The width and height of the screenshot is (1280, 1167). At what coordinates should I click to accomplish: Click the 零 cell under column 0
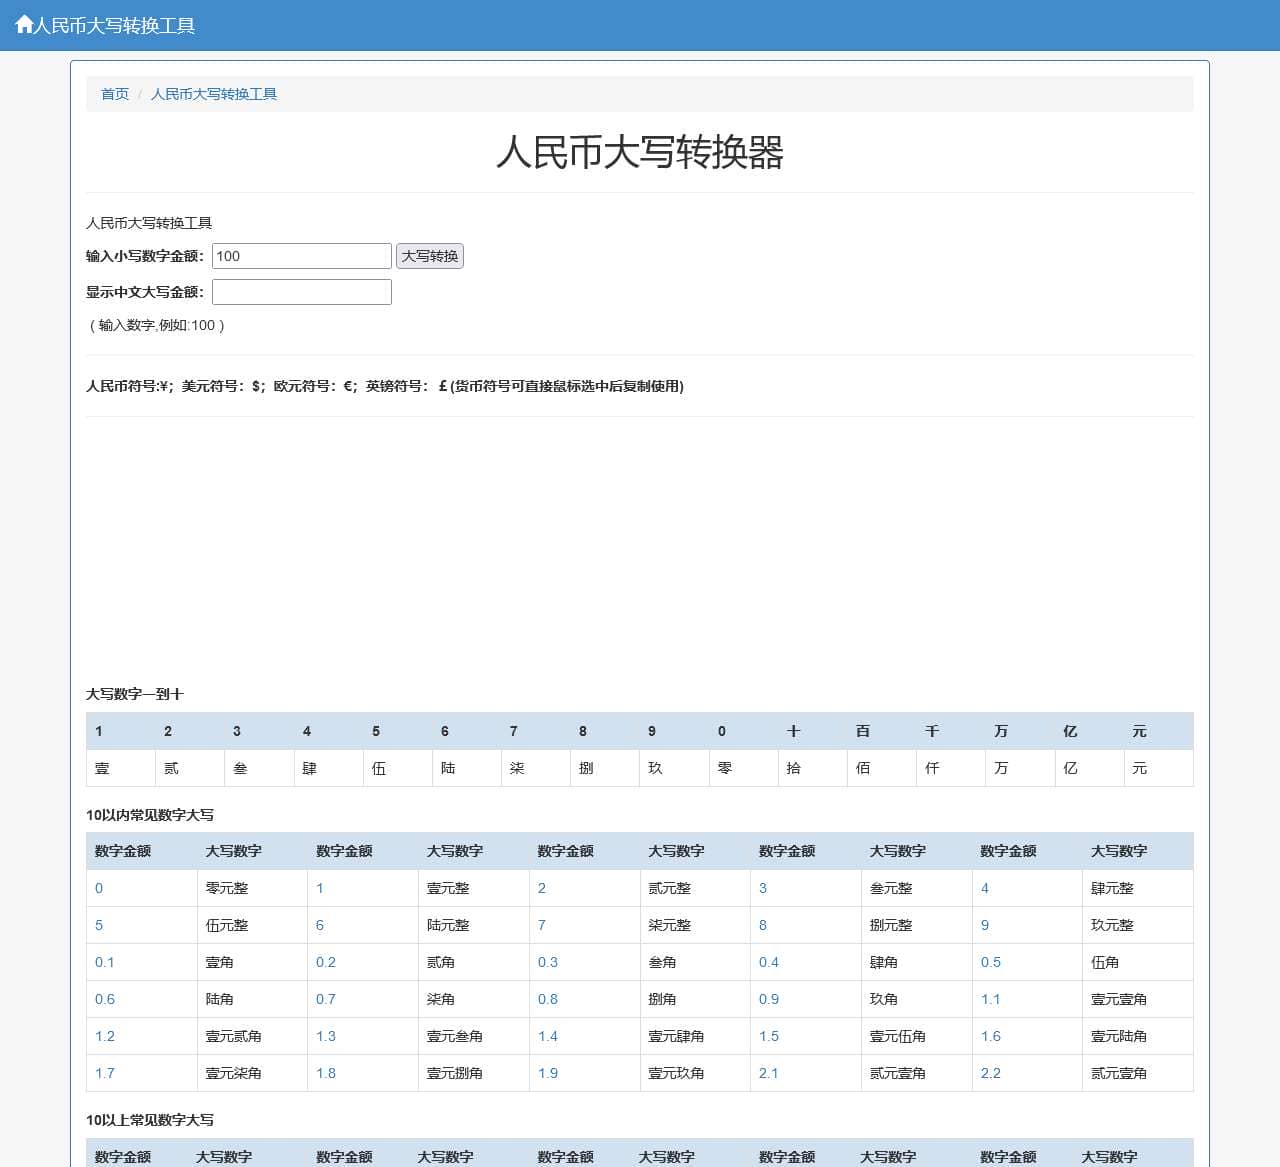[x=744, y=768]
